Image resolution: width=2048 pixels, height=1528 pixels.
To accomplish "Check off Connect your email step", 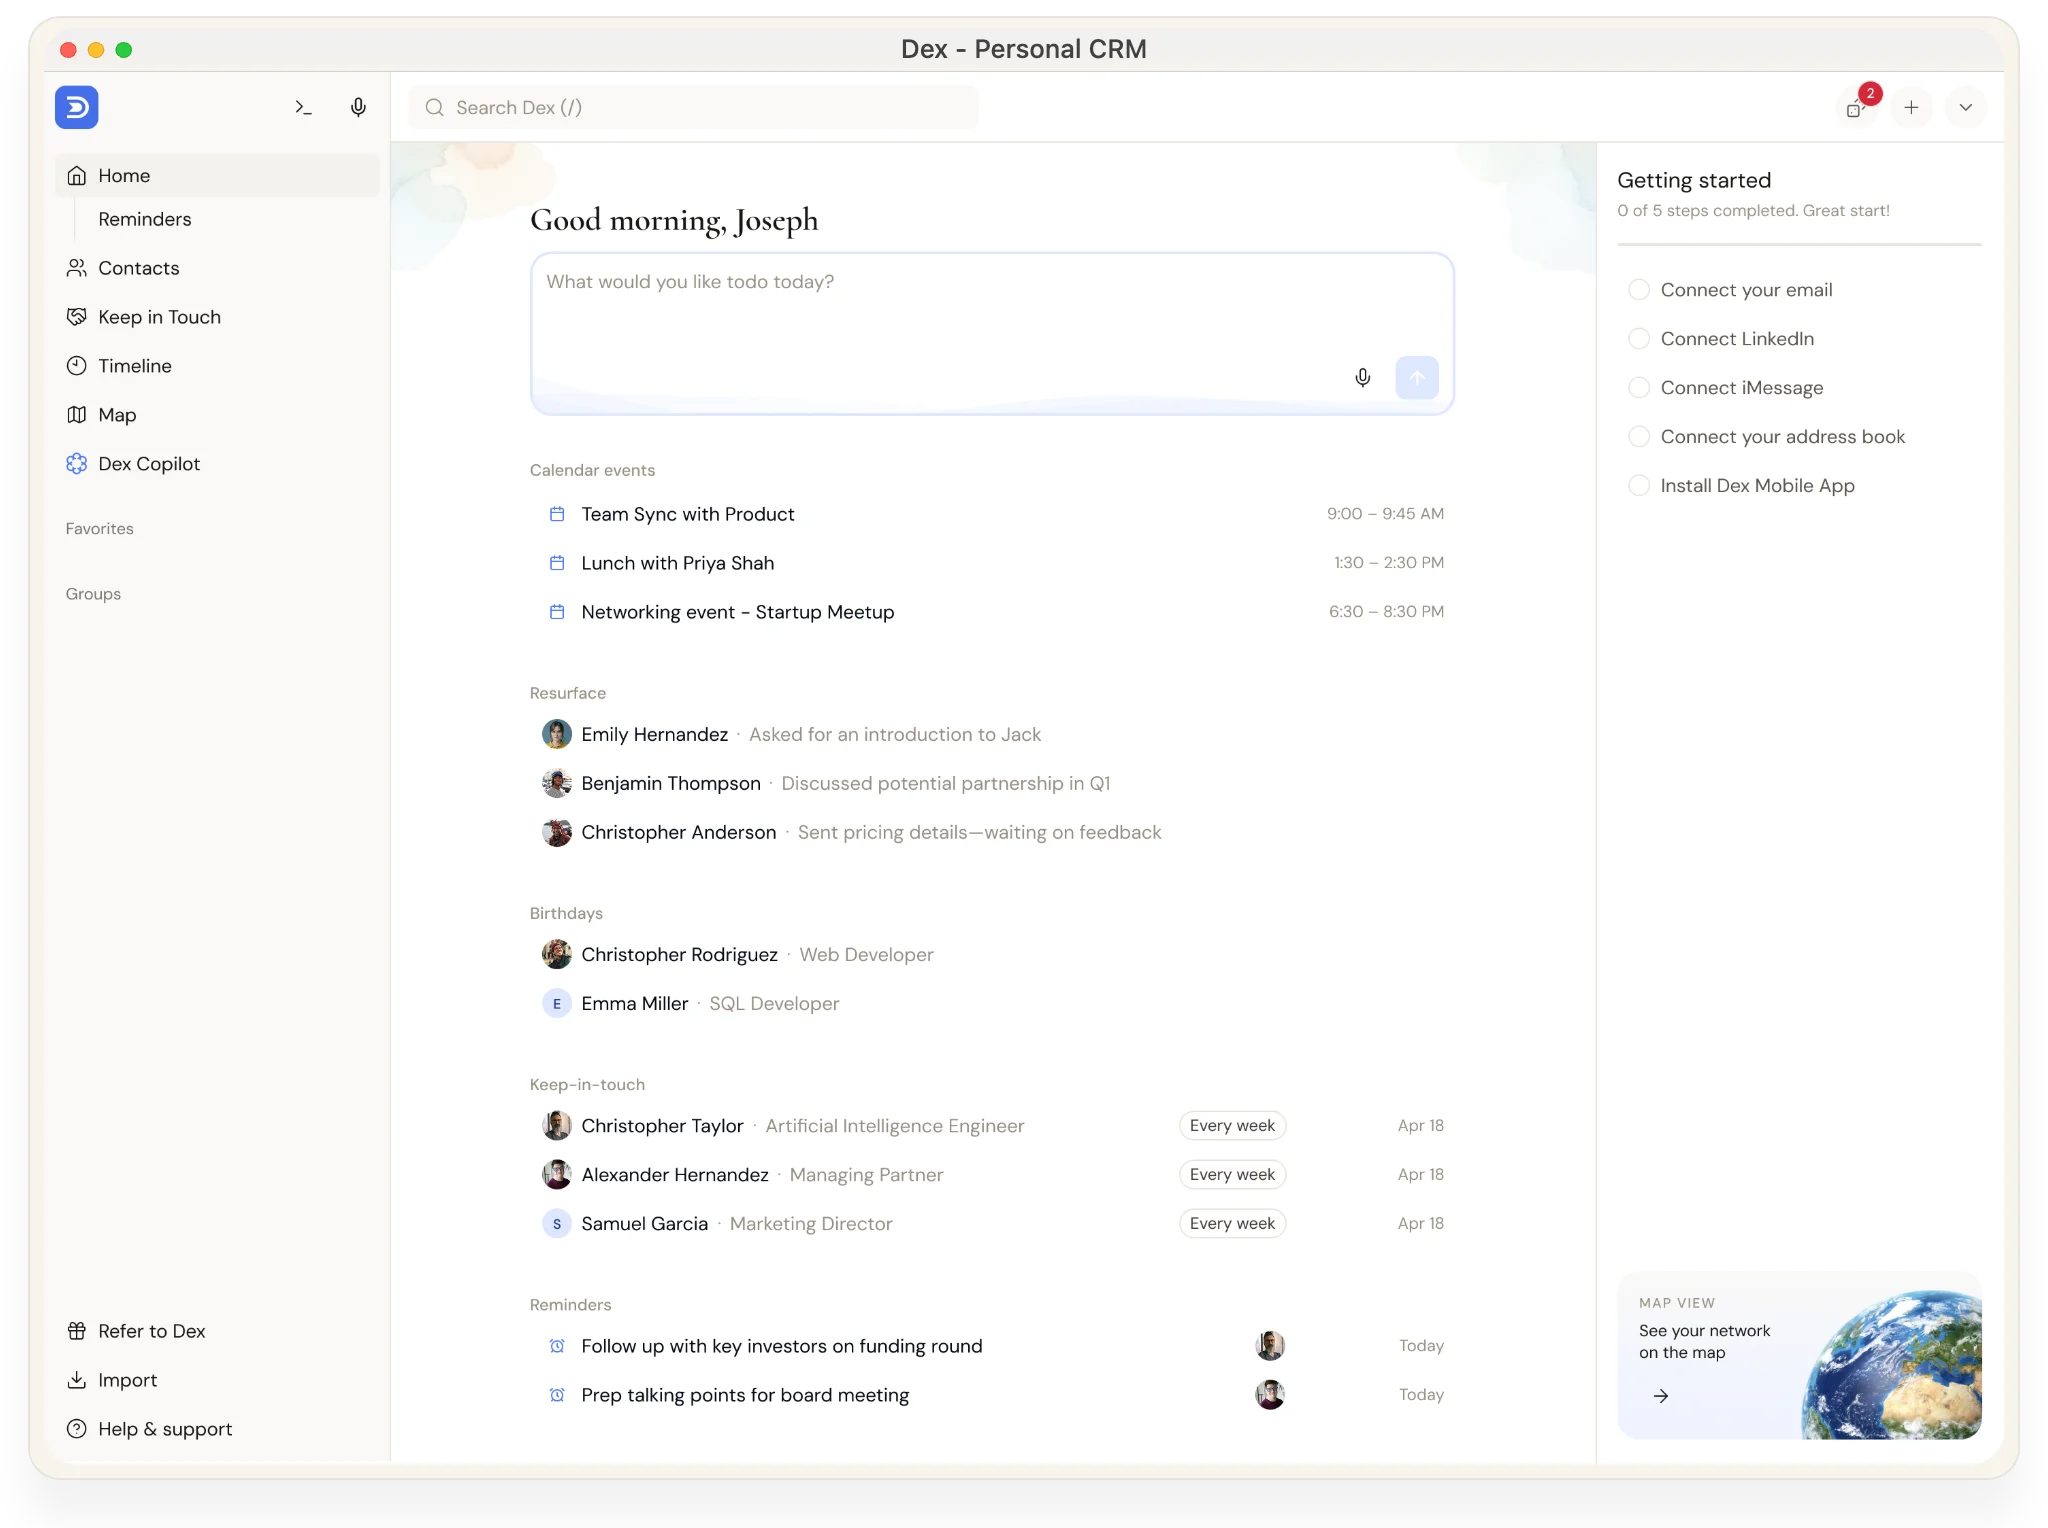I will (x=1639, y=290).
